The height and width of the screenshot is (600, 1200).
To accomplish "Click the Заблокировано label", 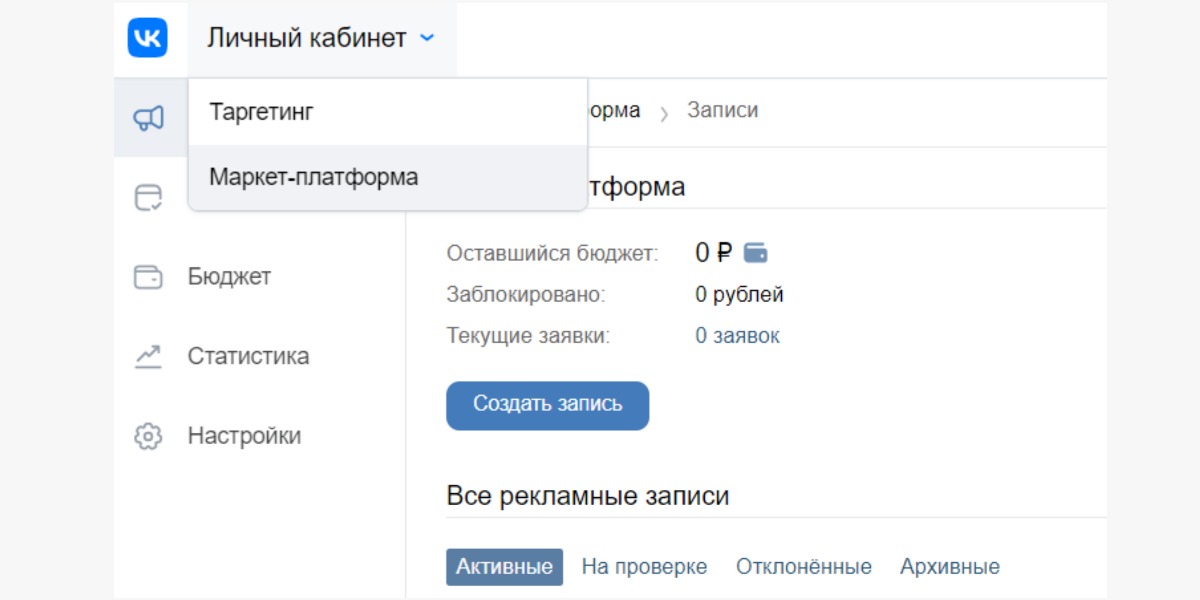I will point(526,295).
